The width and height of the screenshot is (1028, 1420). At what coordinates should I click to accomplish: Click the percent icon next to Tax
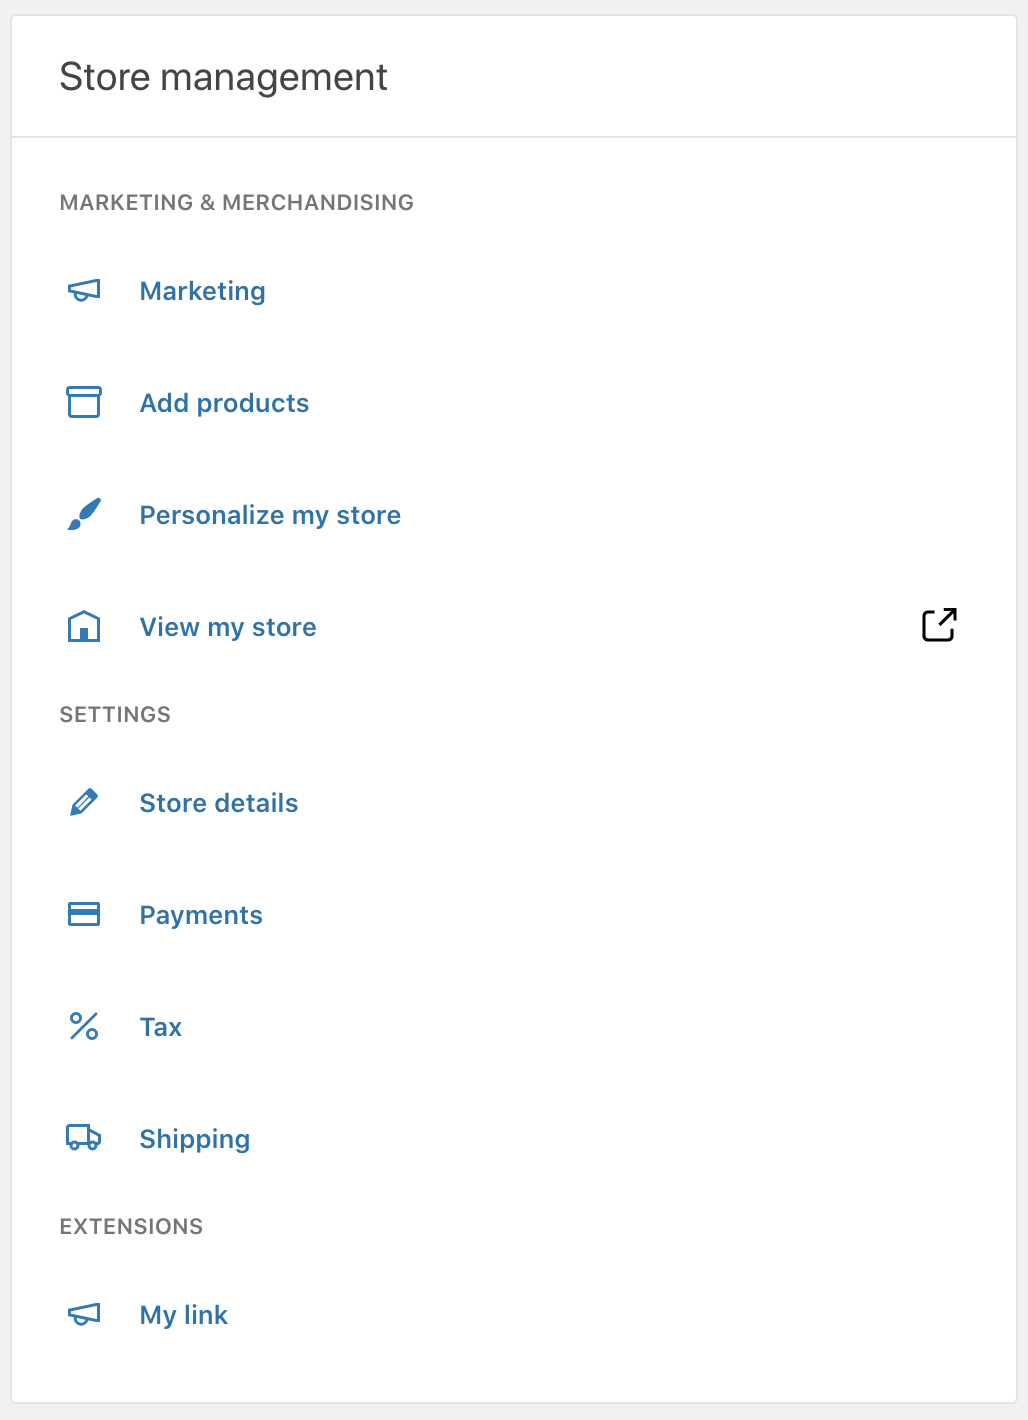point(84,1026)
